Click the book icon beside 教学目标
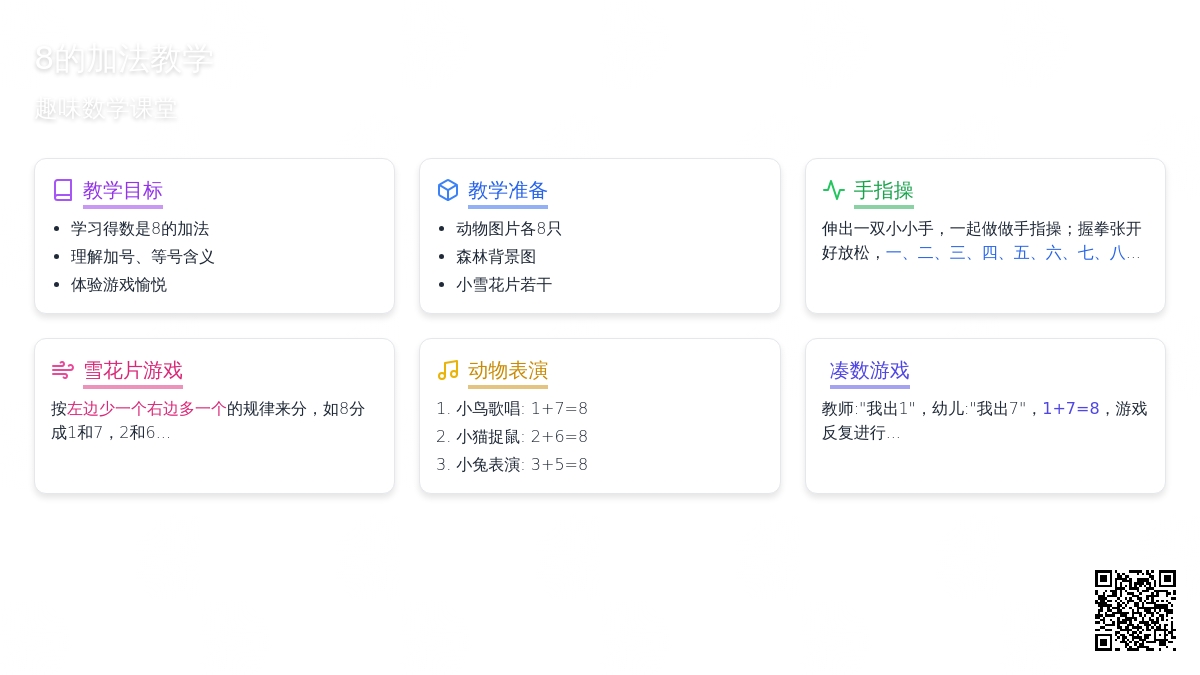Screen dimensions: 1200x675 tap(63, 190)
